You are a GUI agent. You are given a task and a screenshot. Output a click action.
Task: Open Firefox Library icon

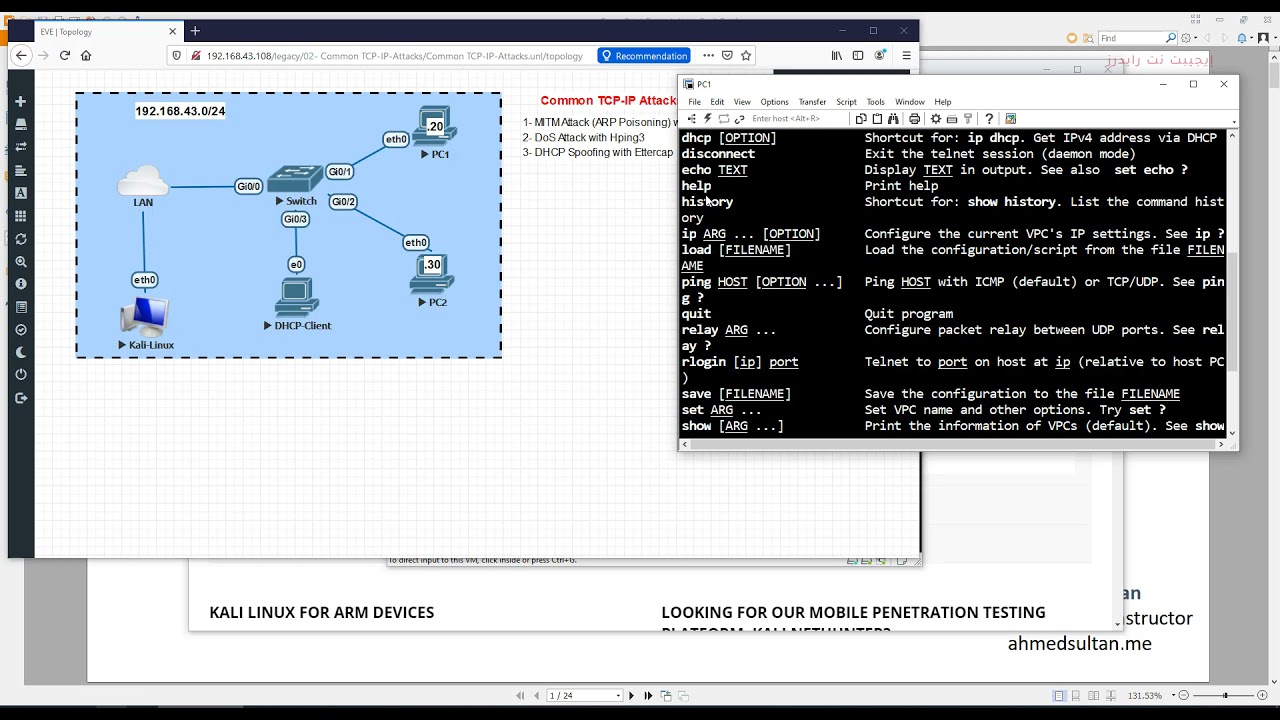[x=837, y=56]
